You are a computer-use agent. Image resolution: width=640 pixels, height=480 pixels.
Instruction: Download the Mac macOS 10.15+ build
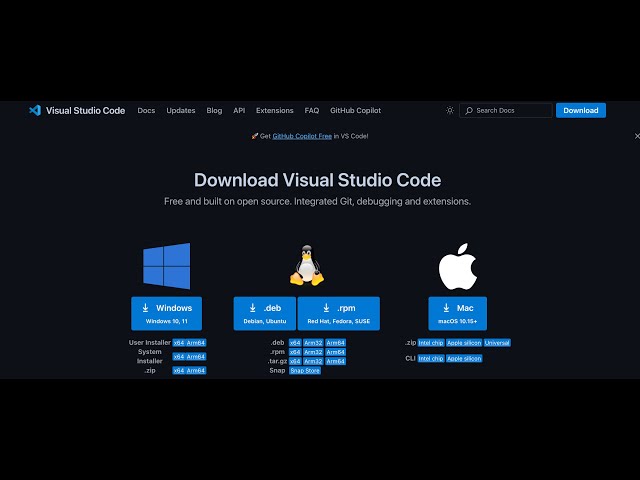pyautogui.click(x=458, y=313)
